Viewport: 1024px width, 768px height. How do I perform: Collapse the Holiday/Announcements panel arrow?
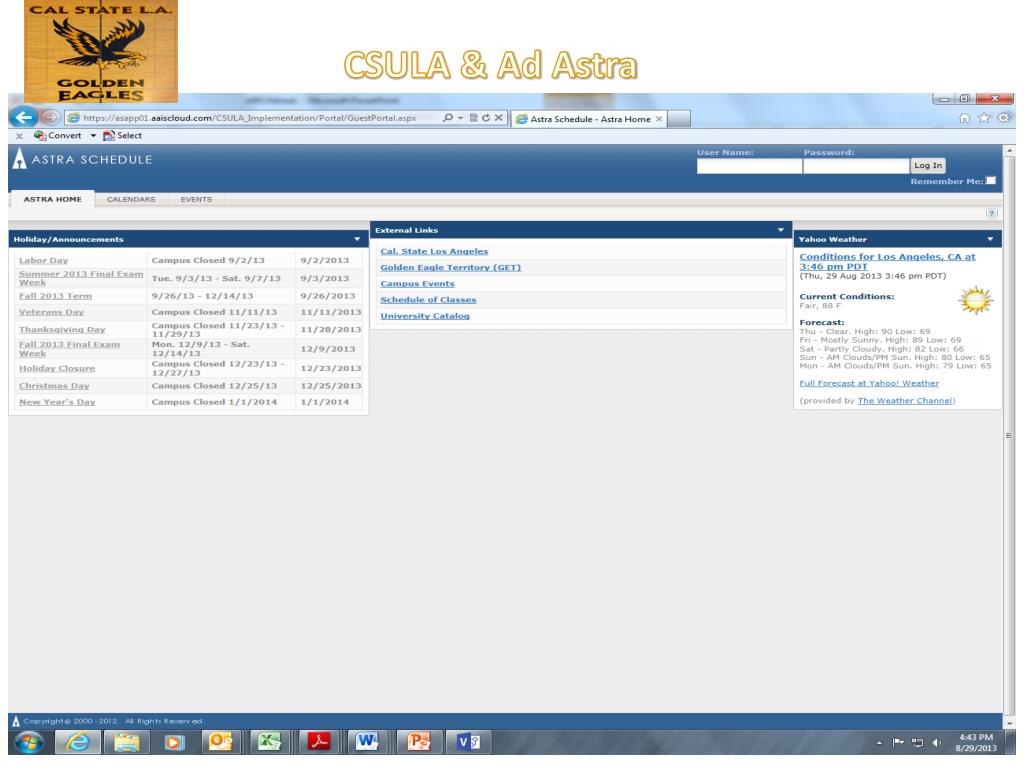click(357, 239)
